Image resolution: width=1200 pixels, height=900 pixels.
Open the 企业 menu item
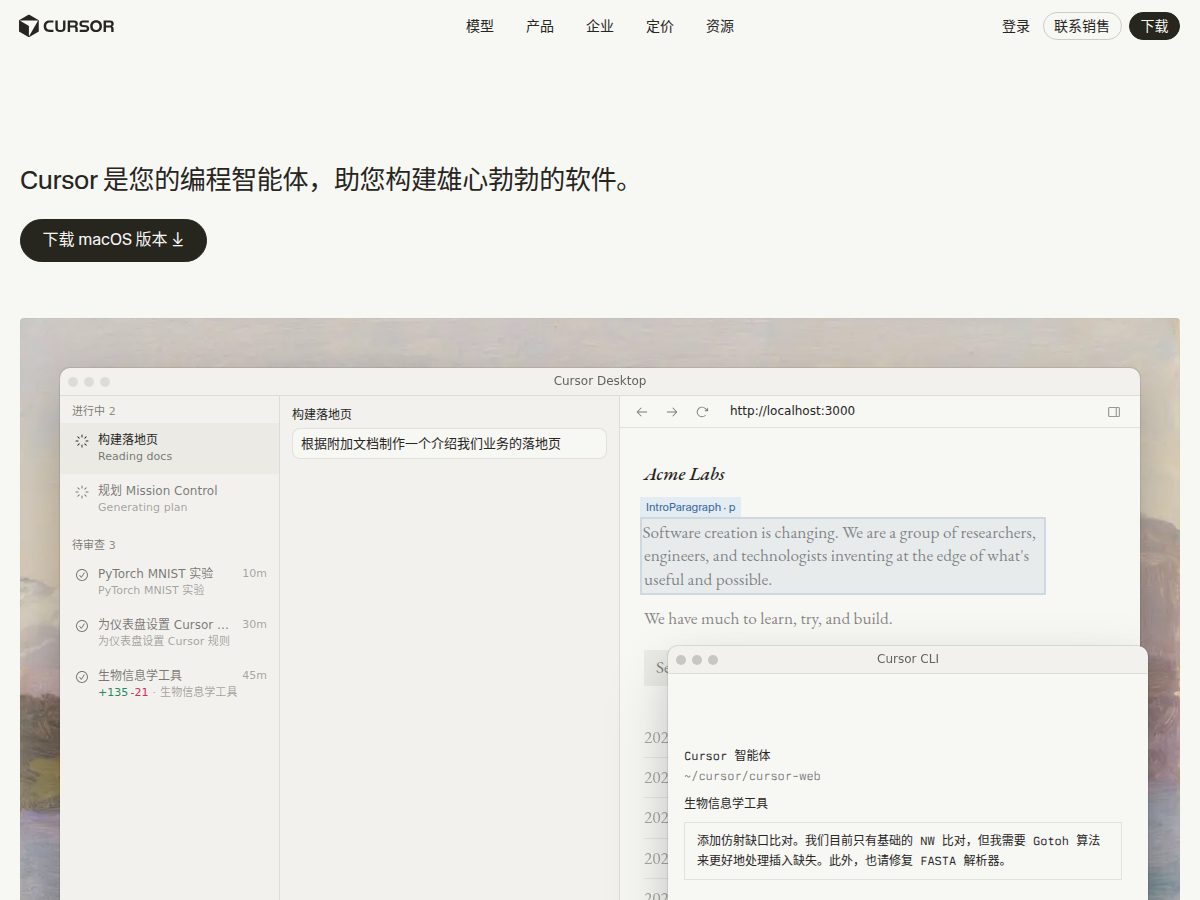pyautogui.click(x=600, y=26)
